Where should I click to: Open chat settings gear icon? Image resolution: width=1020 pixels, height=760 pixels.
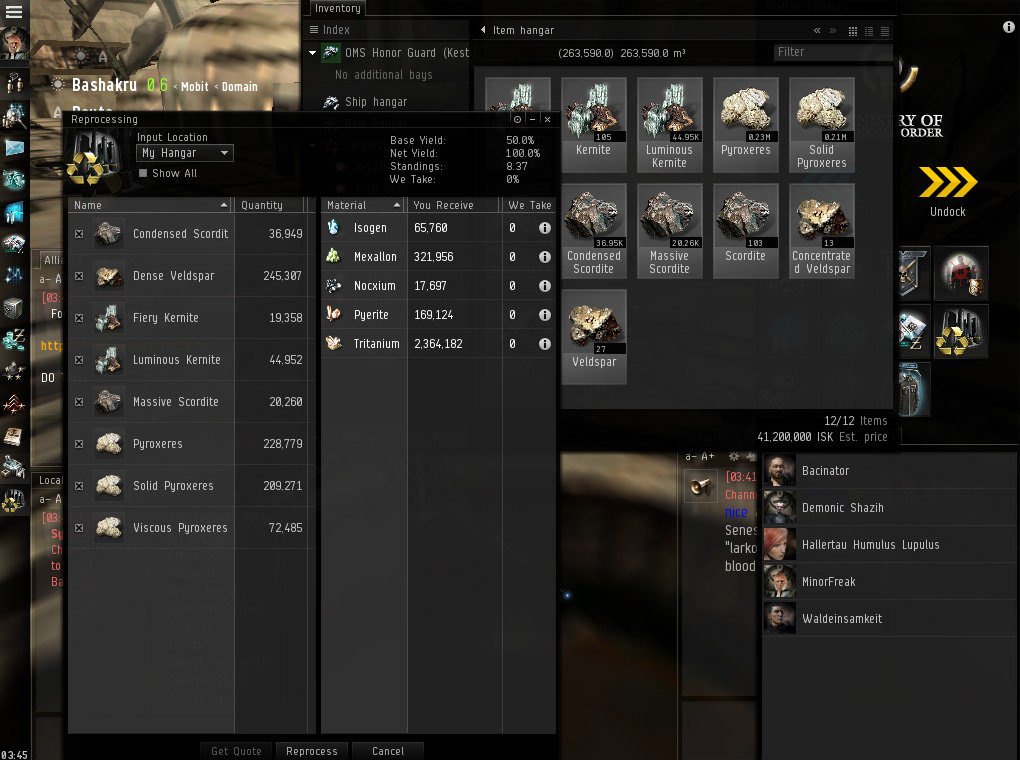click(x=734, y=457)
